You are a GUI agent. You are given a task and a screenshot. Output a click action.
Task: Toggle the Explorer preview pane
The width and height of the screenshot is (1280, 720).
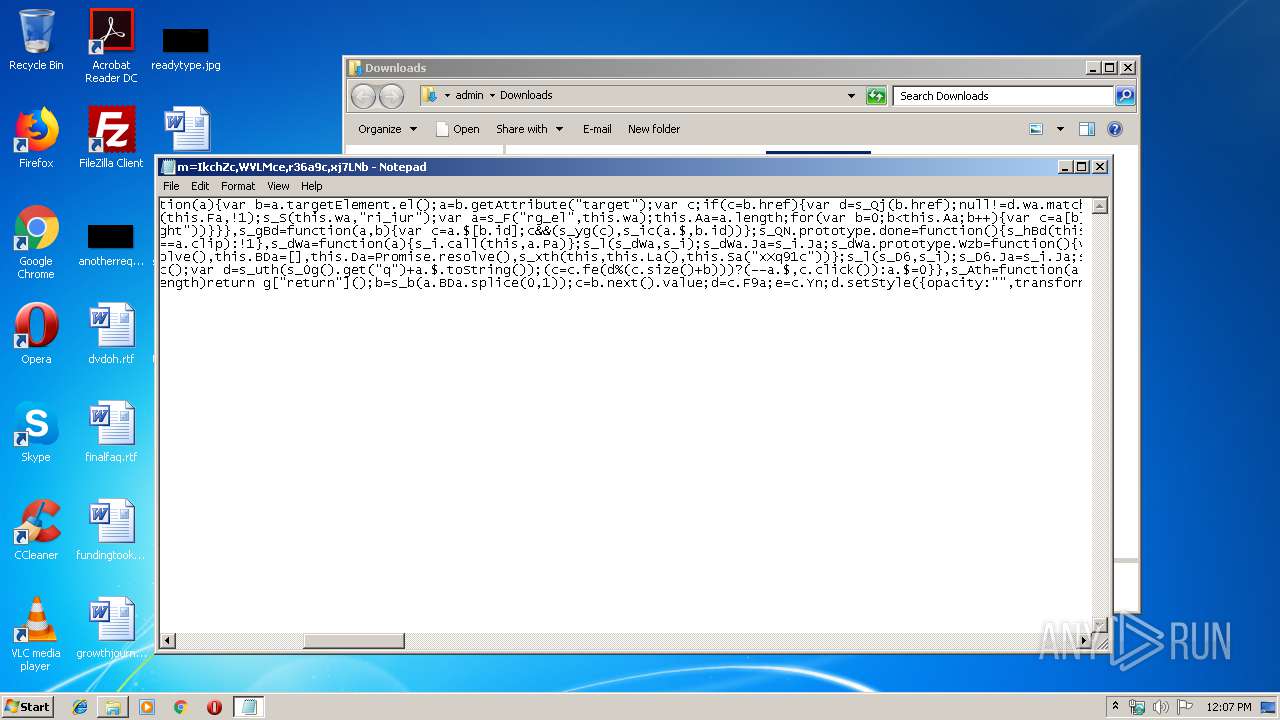pyautogui.click(x=1087, y=129)
